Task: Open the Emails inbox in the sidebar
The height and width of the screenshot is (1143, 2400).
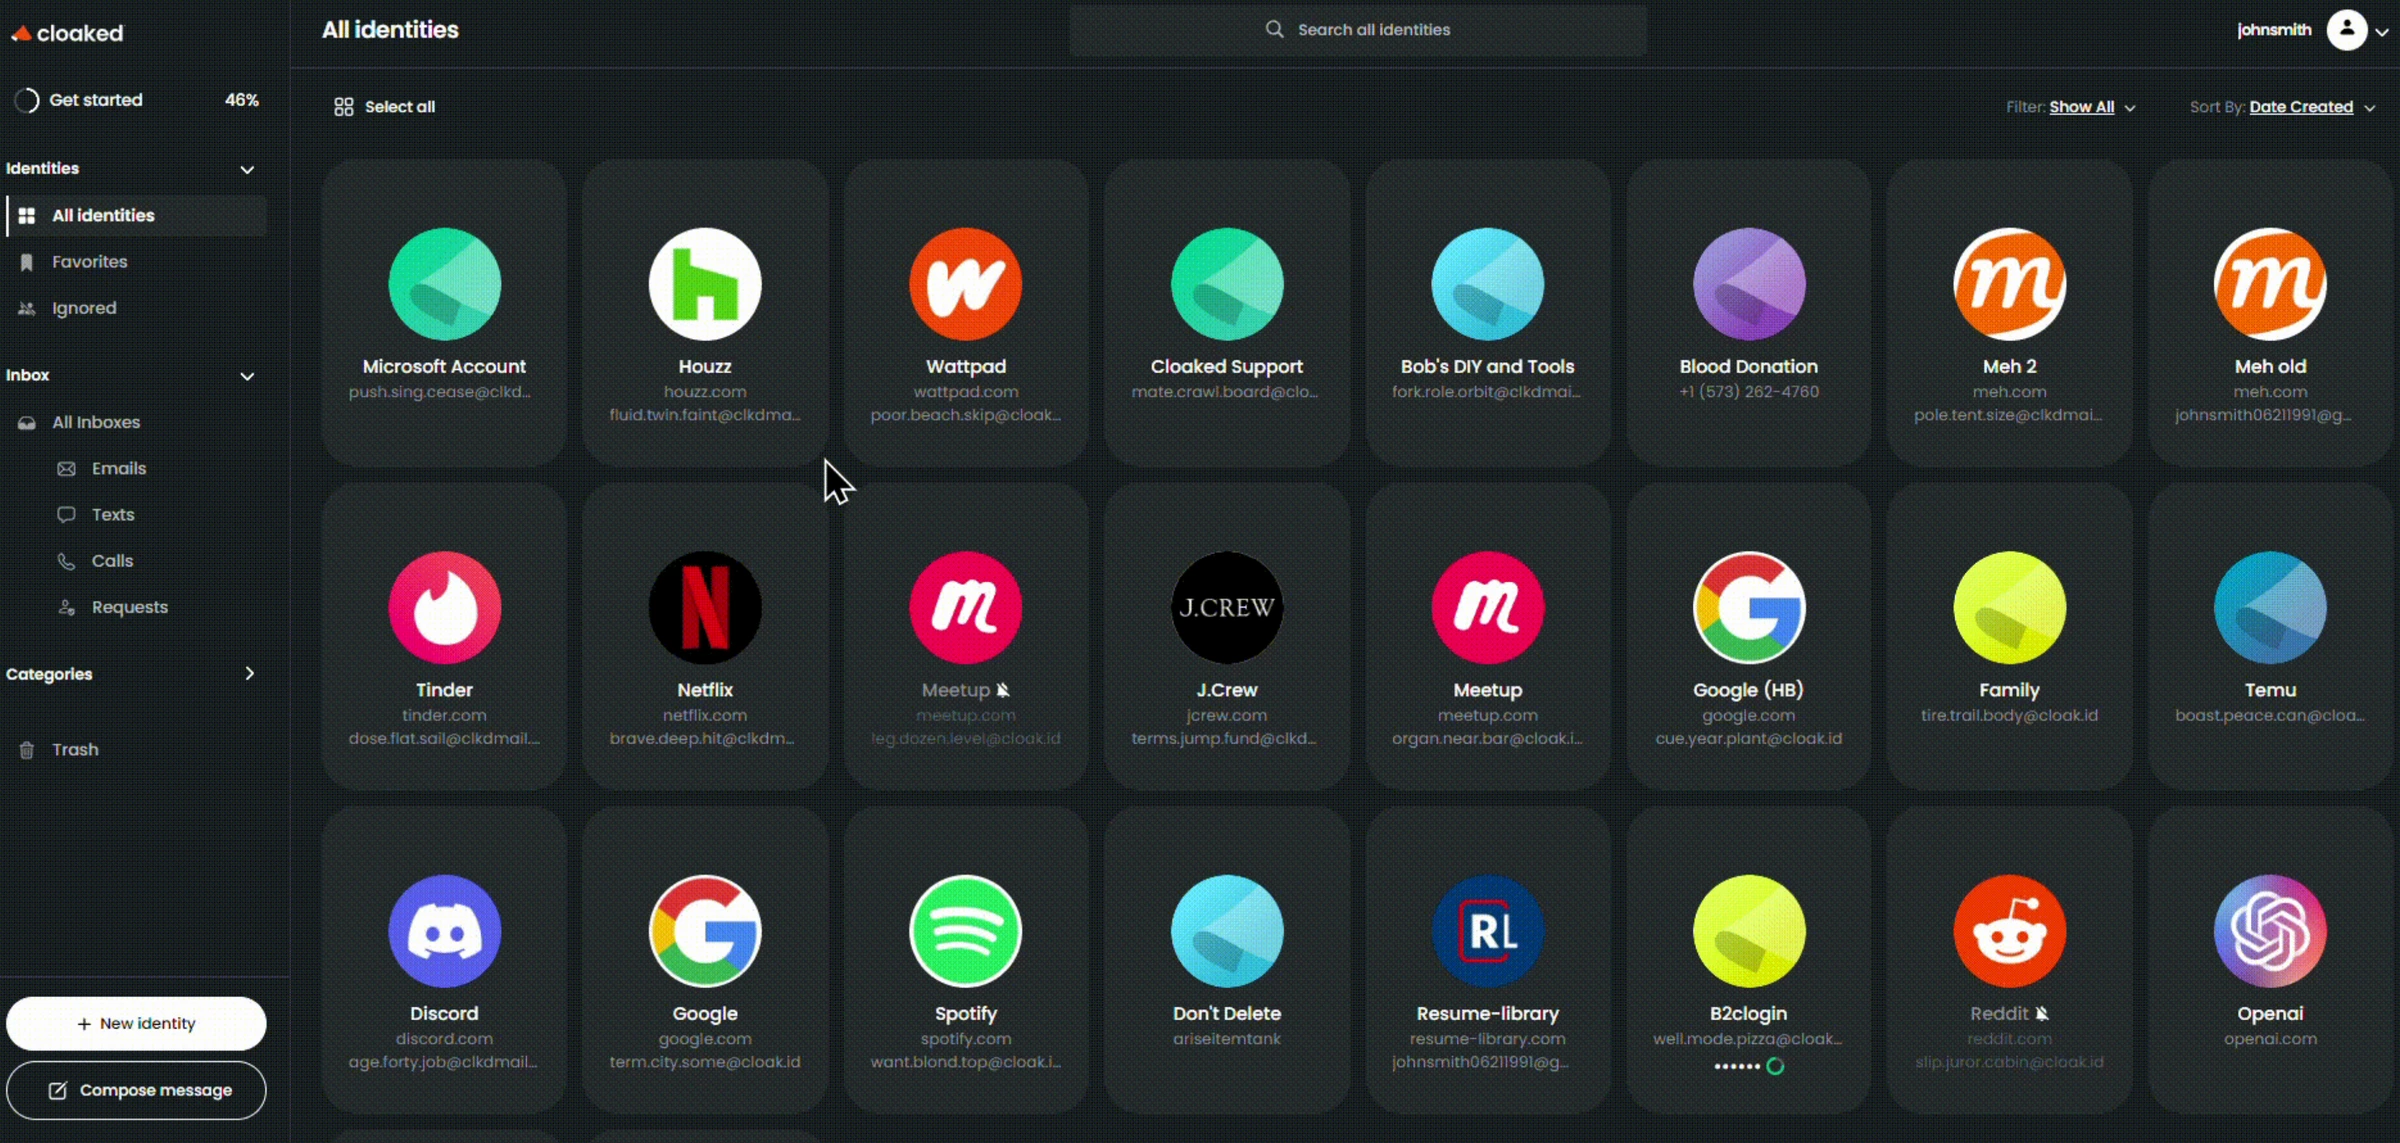Action: pyautogui.click(x=118, y=468)
